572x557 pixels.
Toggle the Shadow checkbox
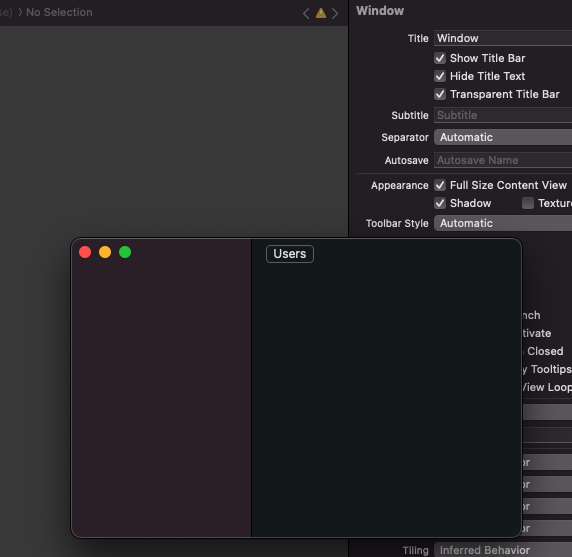pyautogui.click(x=440, y=203)
